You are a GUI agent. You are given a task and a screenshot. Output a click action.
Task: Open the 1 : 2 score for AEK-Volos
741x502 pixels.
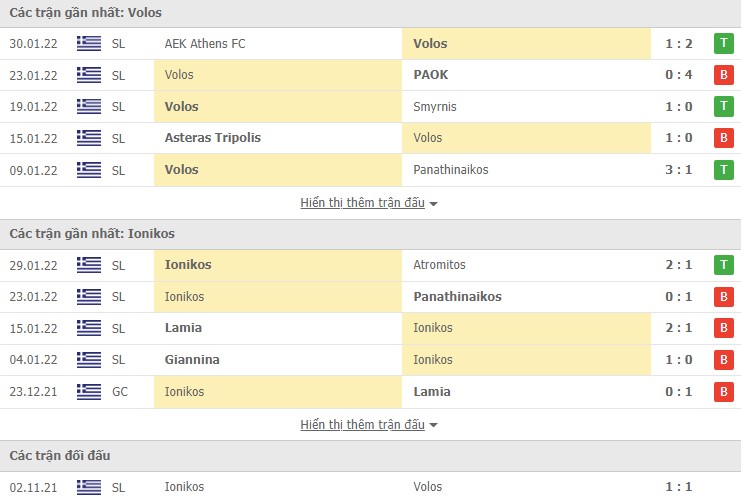[677, 43]
